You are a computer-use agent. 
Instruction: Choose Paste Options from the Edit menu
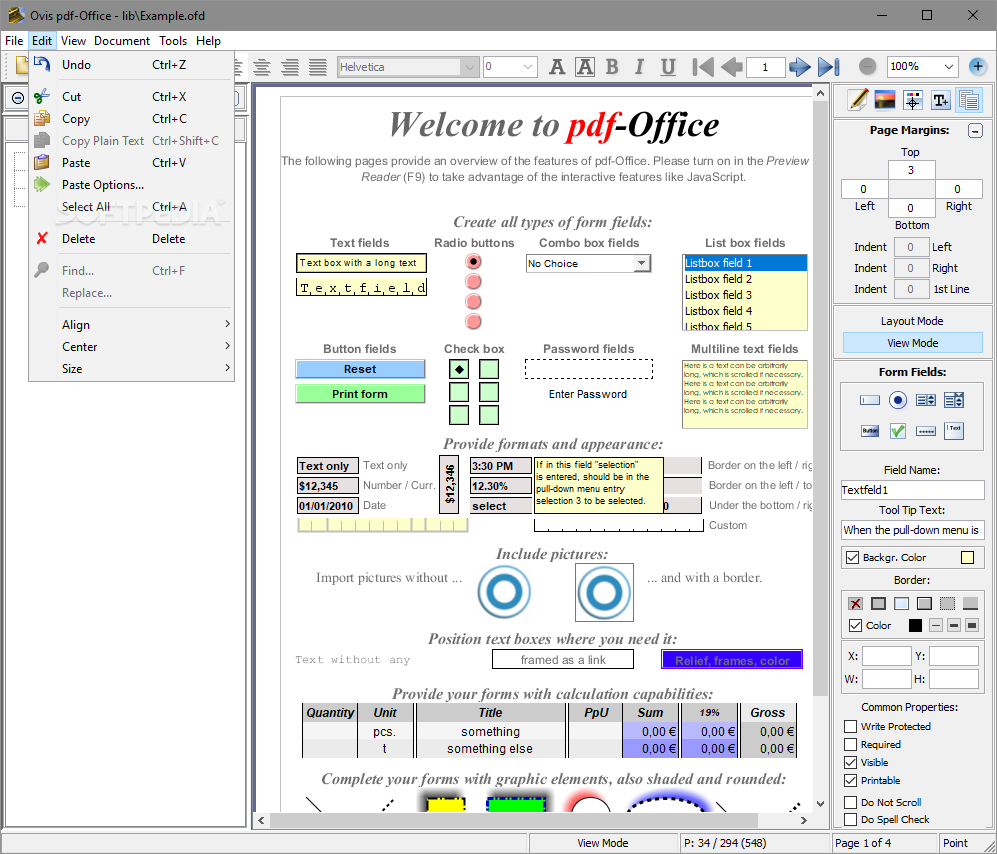132,184
